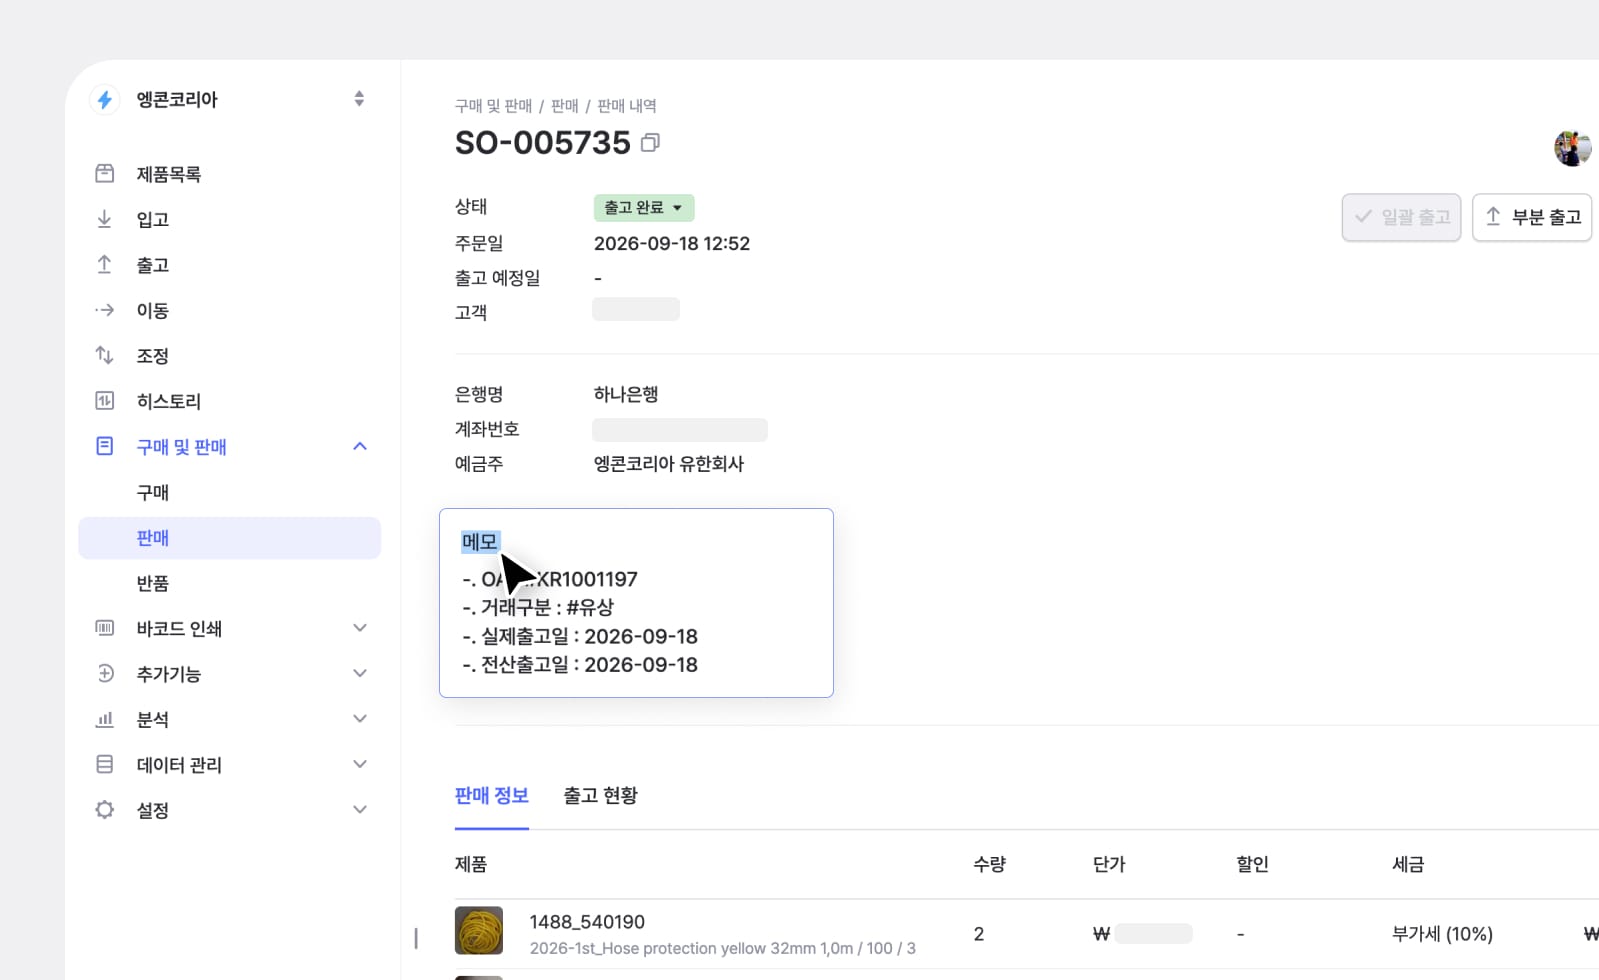This screenshot has height=980, width=1599.
Task: Copy order number SO-005735 via copy icon
Action: (x=650, y=143)
